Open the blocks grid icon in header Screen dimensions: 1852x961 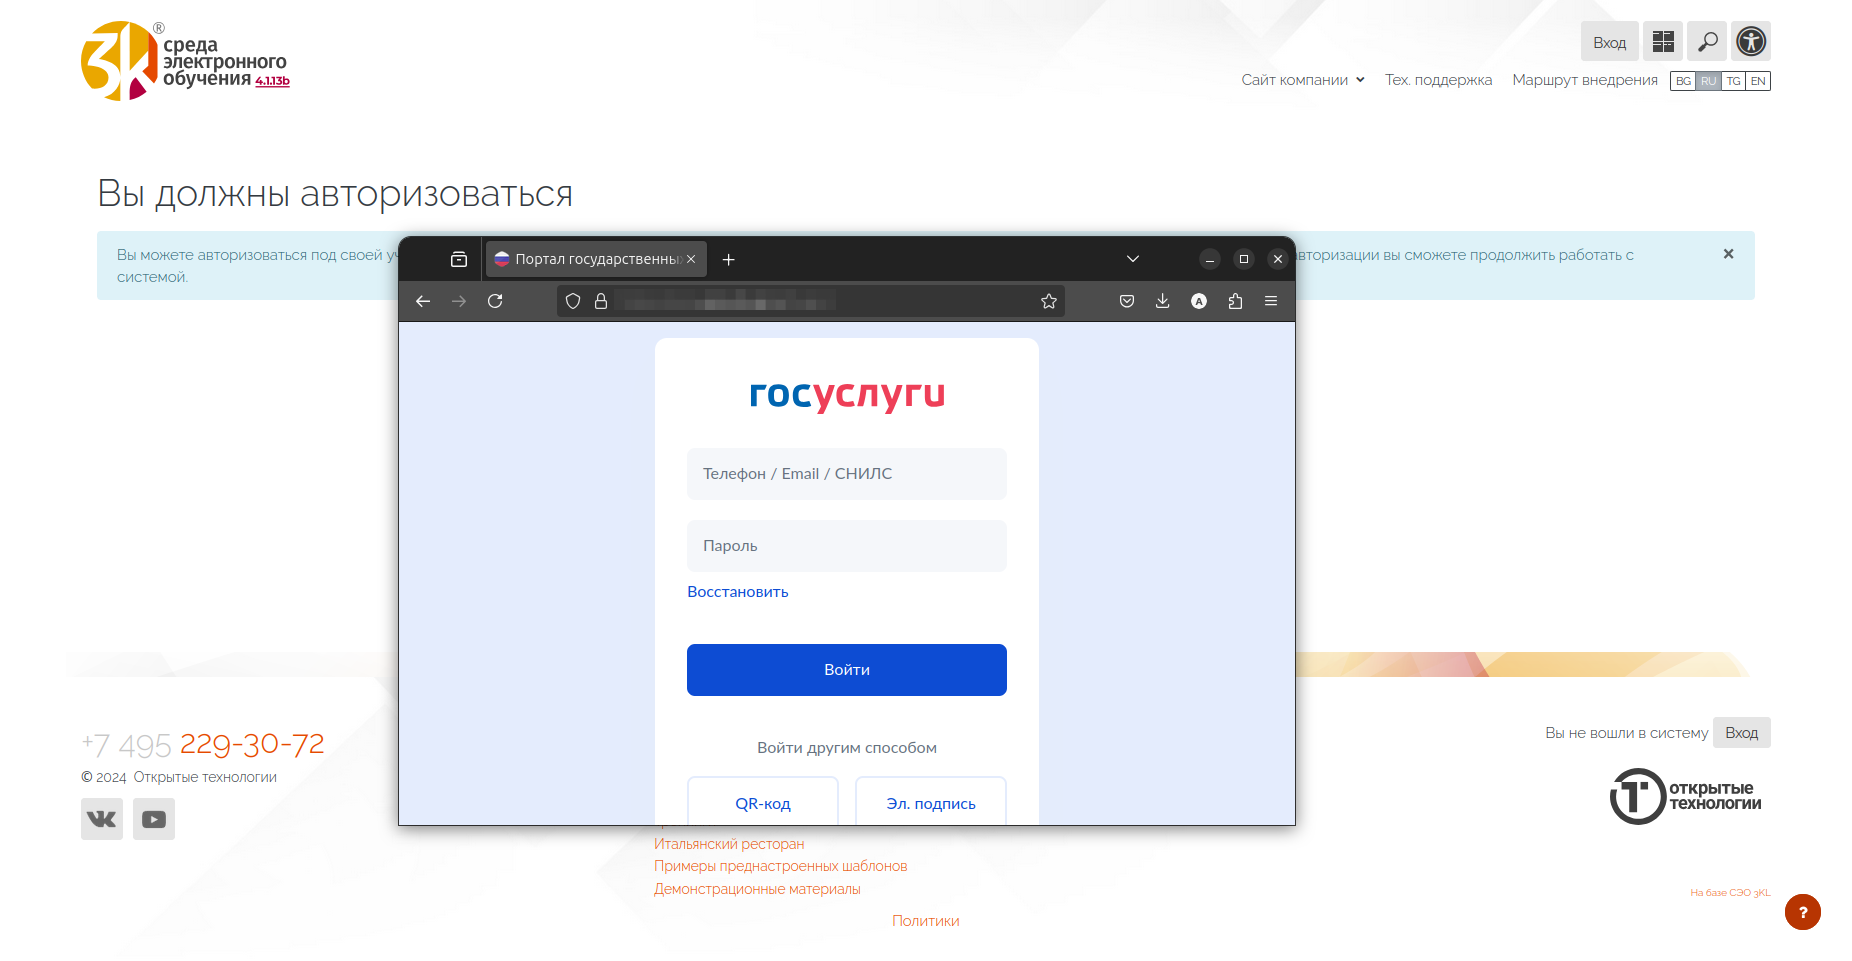1663,41
